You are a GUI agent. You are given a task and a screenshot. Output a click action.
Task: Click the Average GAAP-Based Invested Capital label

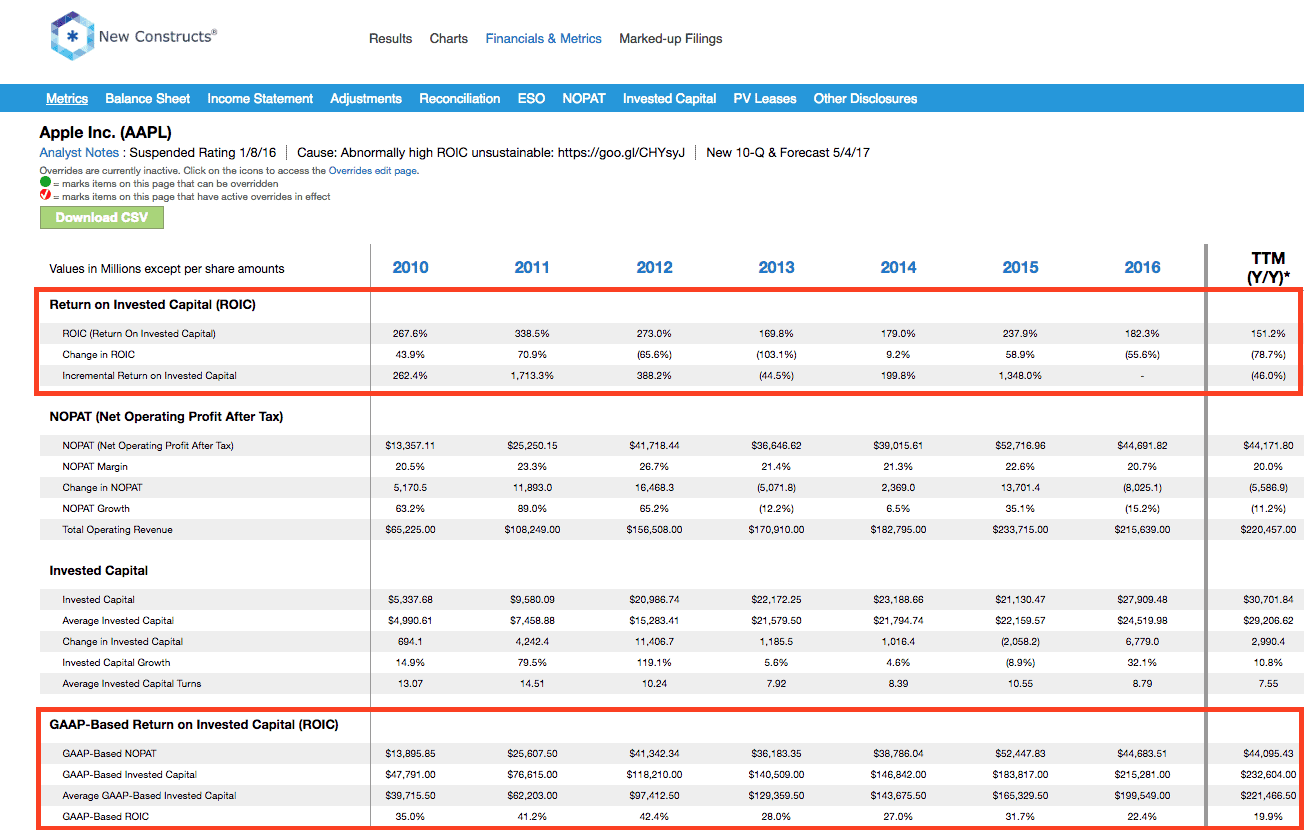point(149,796)
